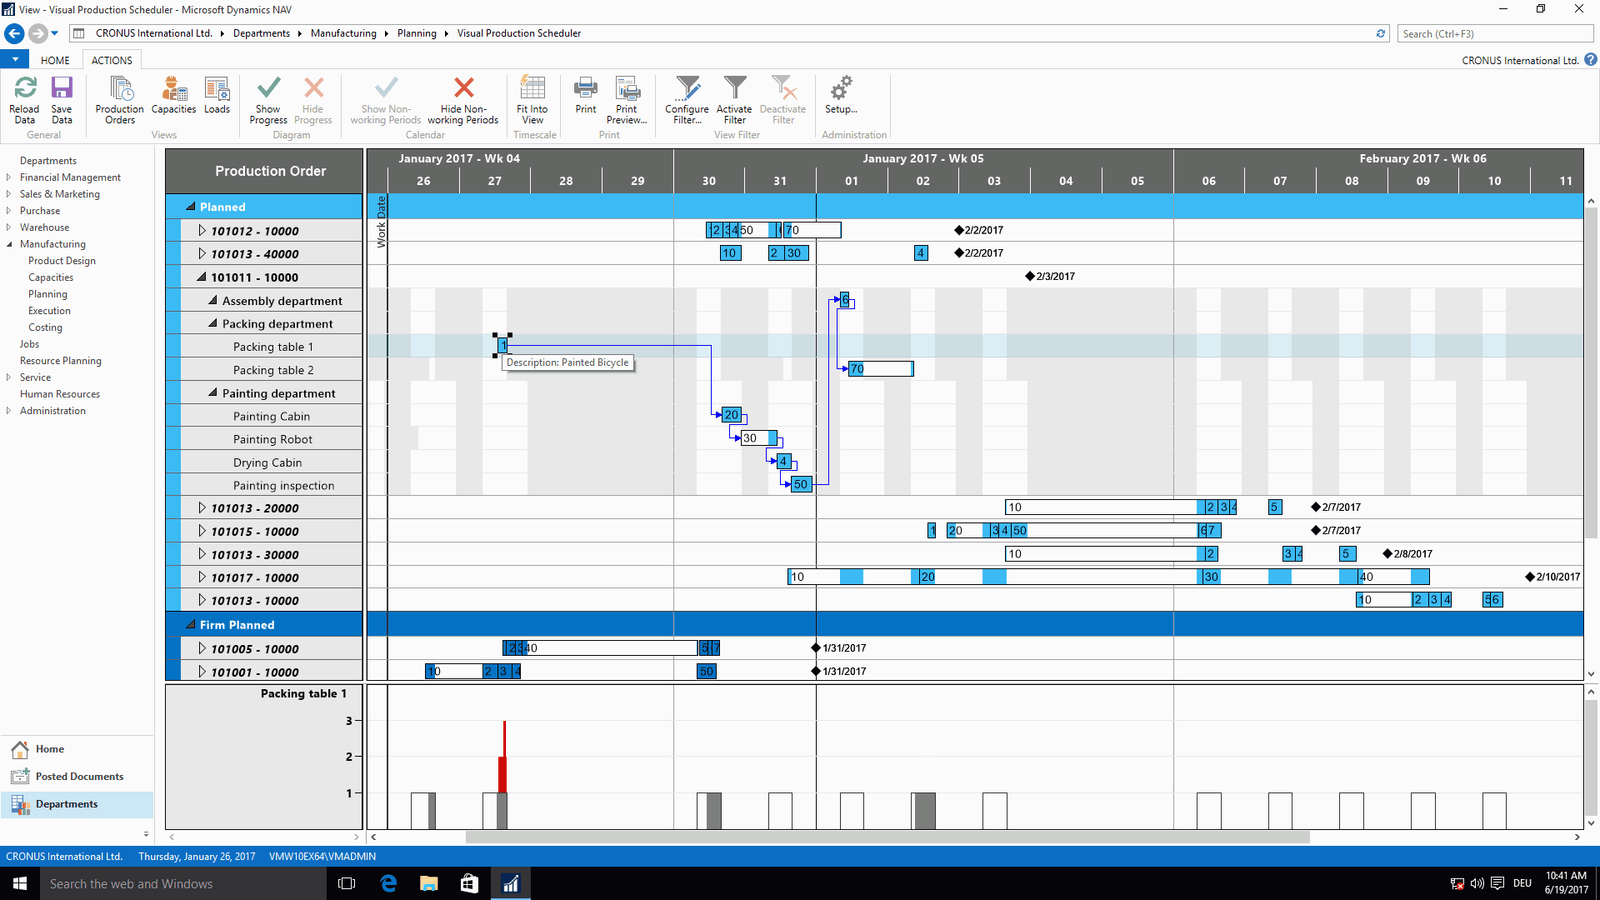Click the Posted Documents button
This screenshot has width=1600, height=900.
[x=79, y=776]
